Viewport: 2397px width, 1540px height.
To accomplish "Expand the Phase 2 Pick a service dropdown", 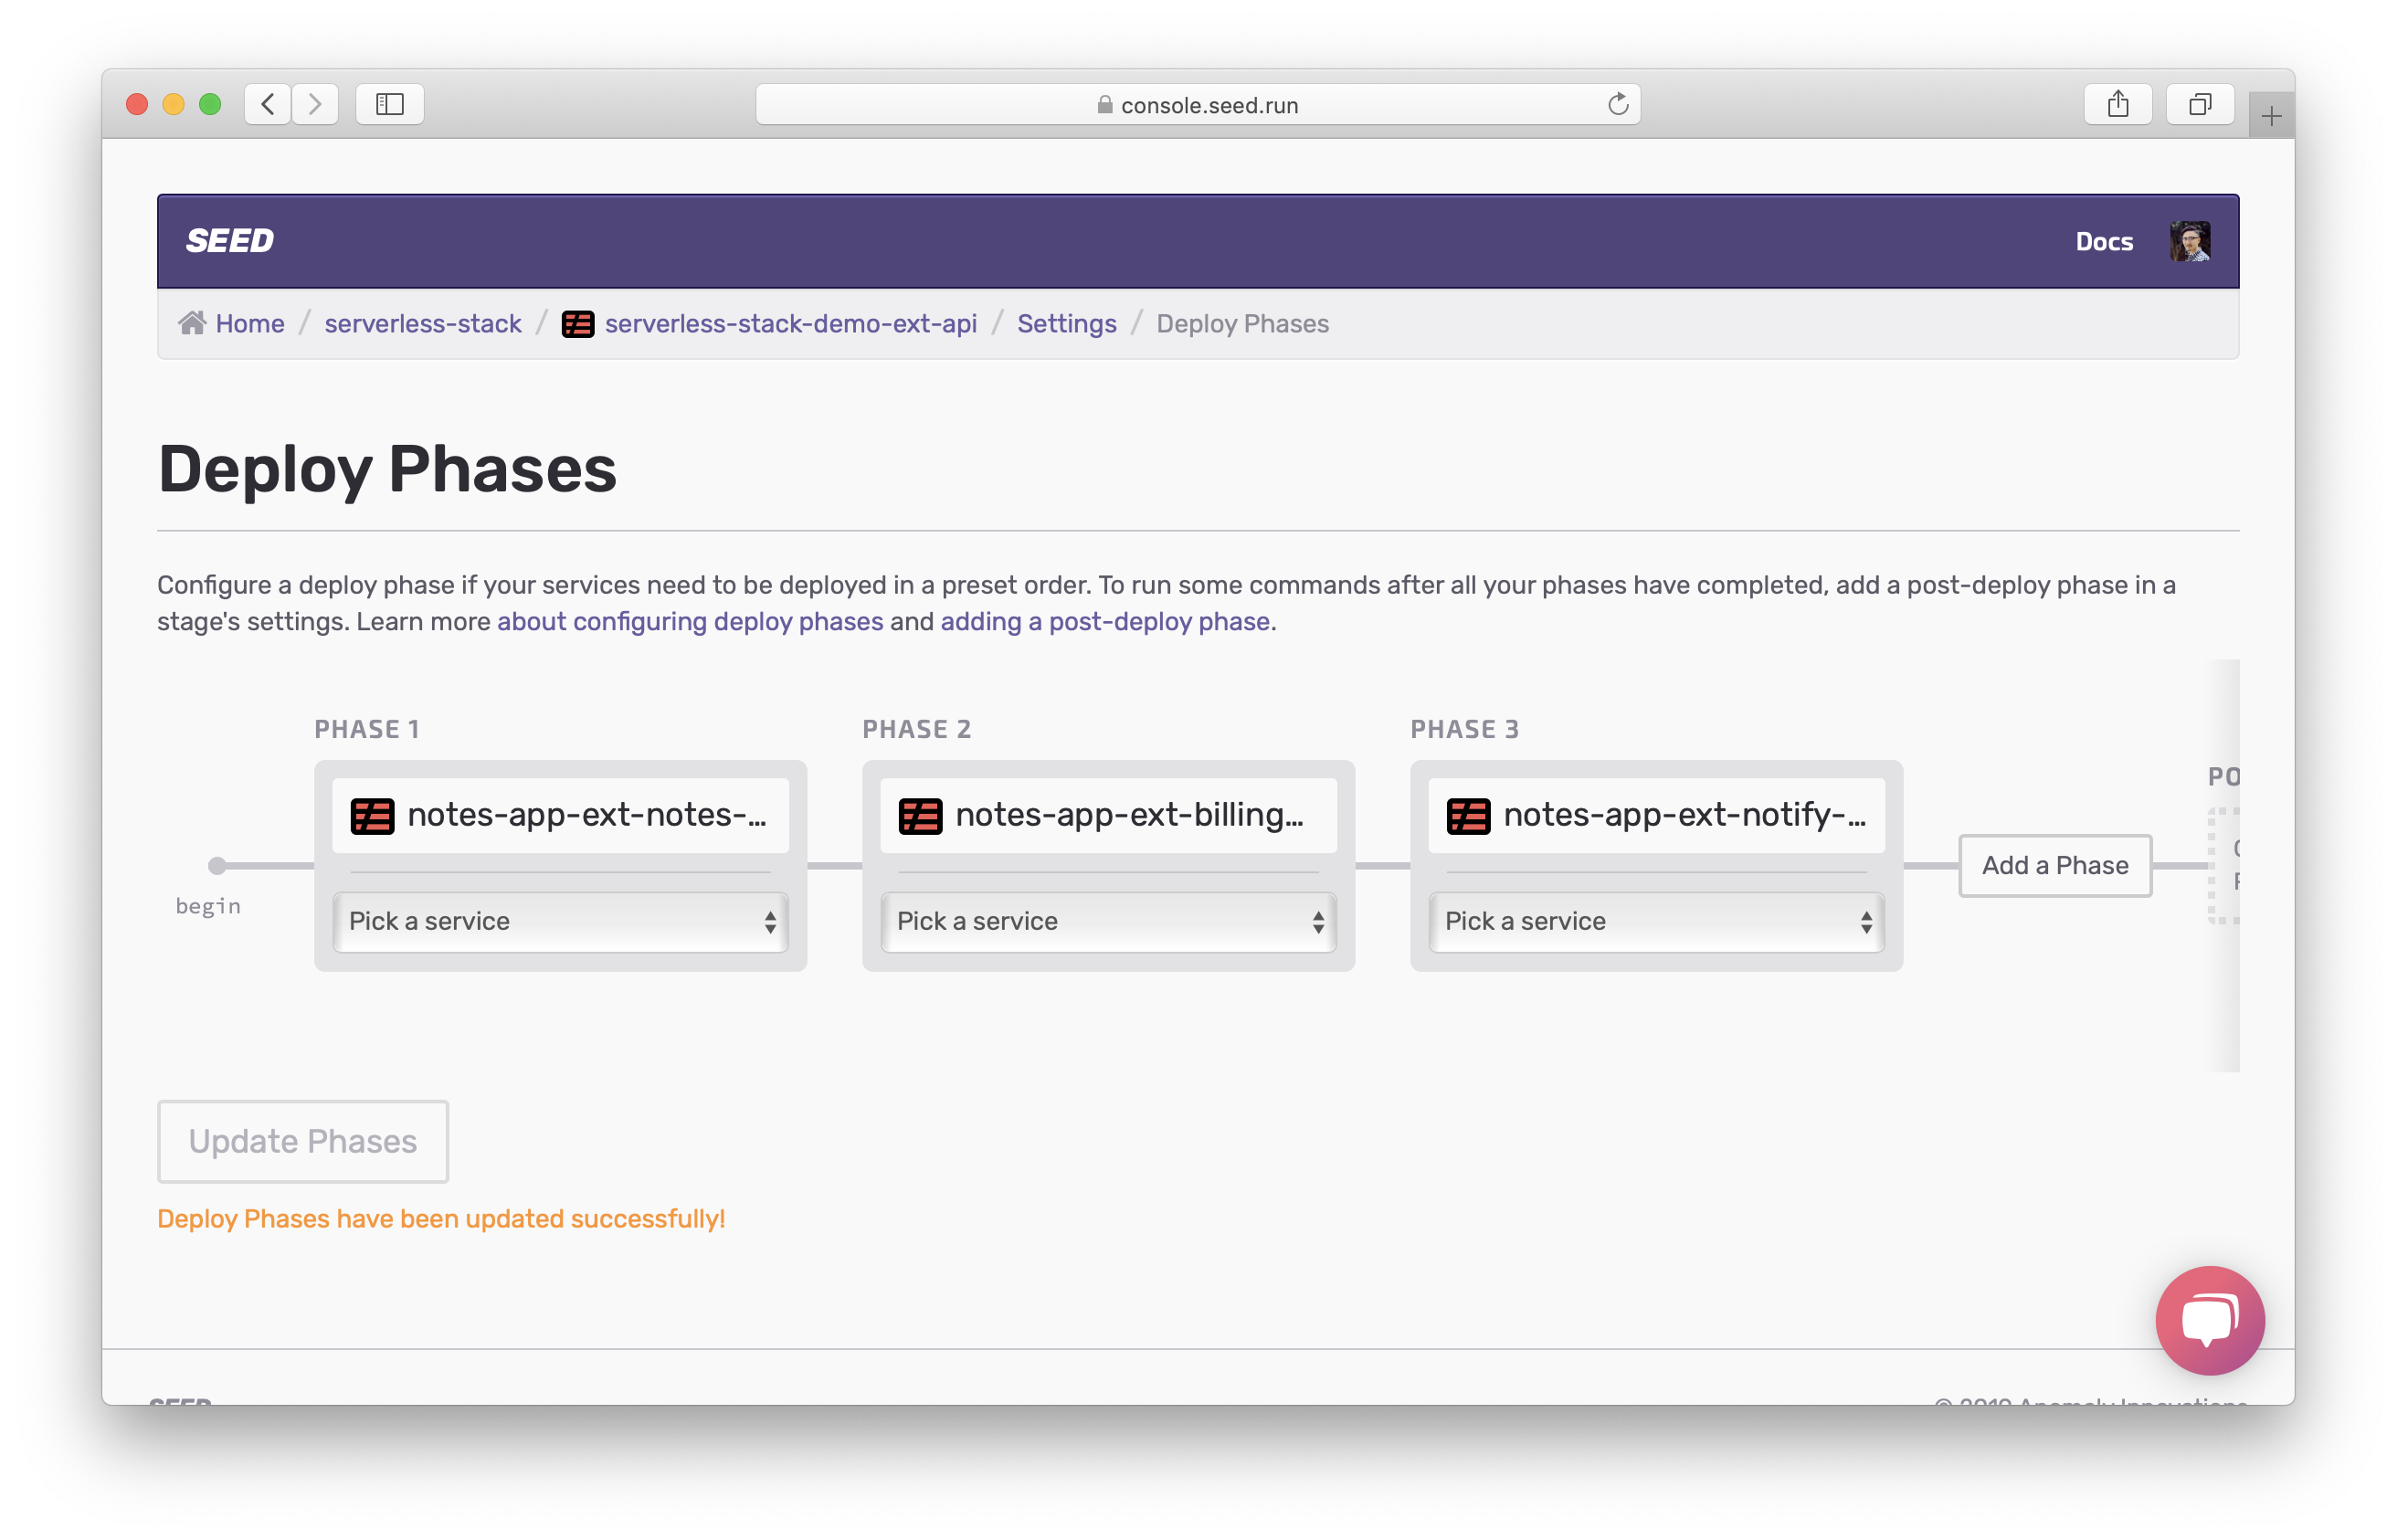I will coord(1108,921).
